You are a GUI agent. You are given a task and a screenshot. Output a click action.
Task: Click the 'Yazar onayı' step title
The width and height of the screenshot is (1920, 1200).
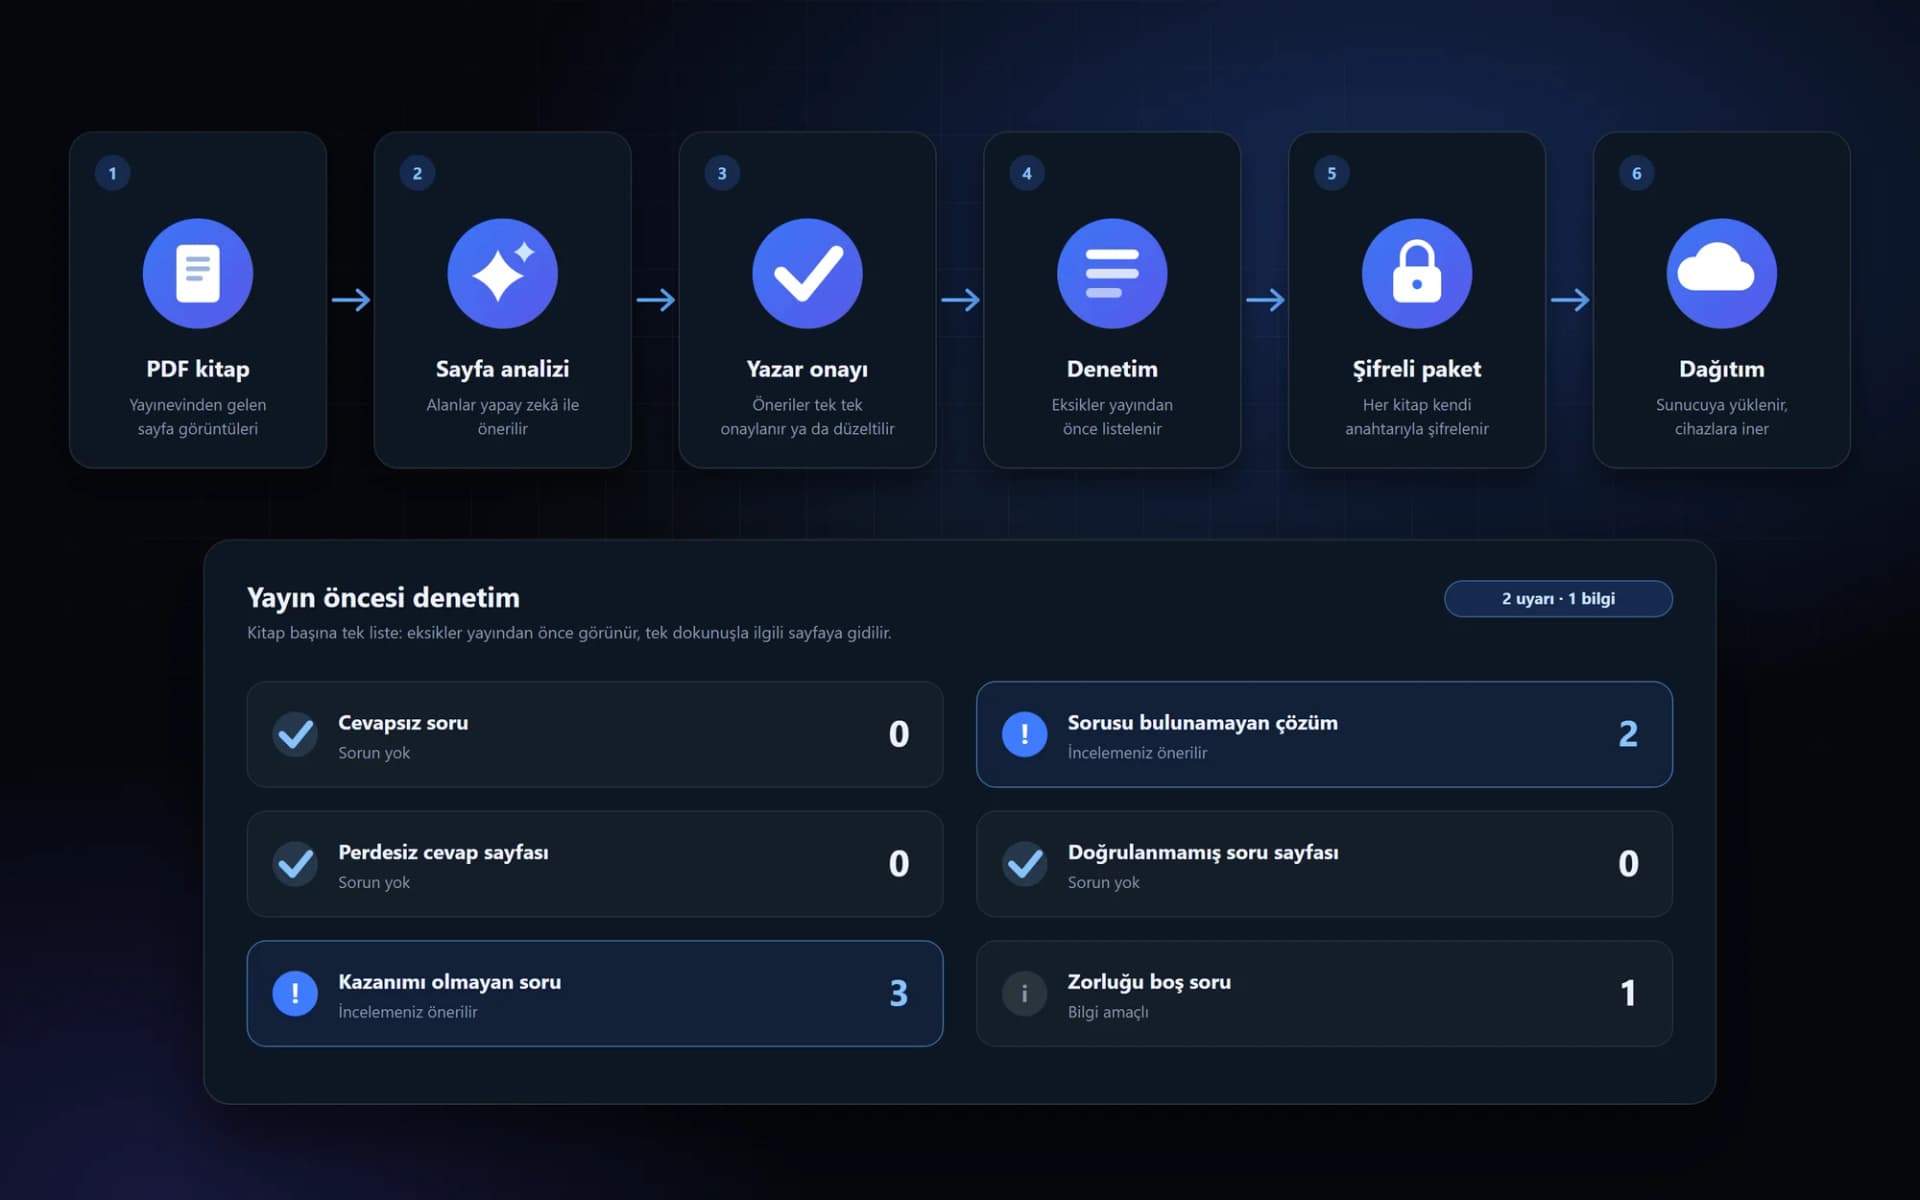tap(807, 369)
